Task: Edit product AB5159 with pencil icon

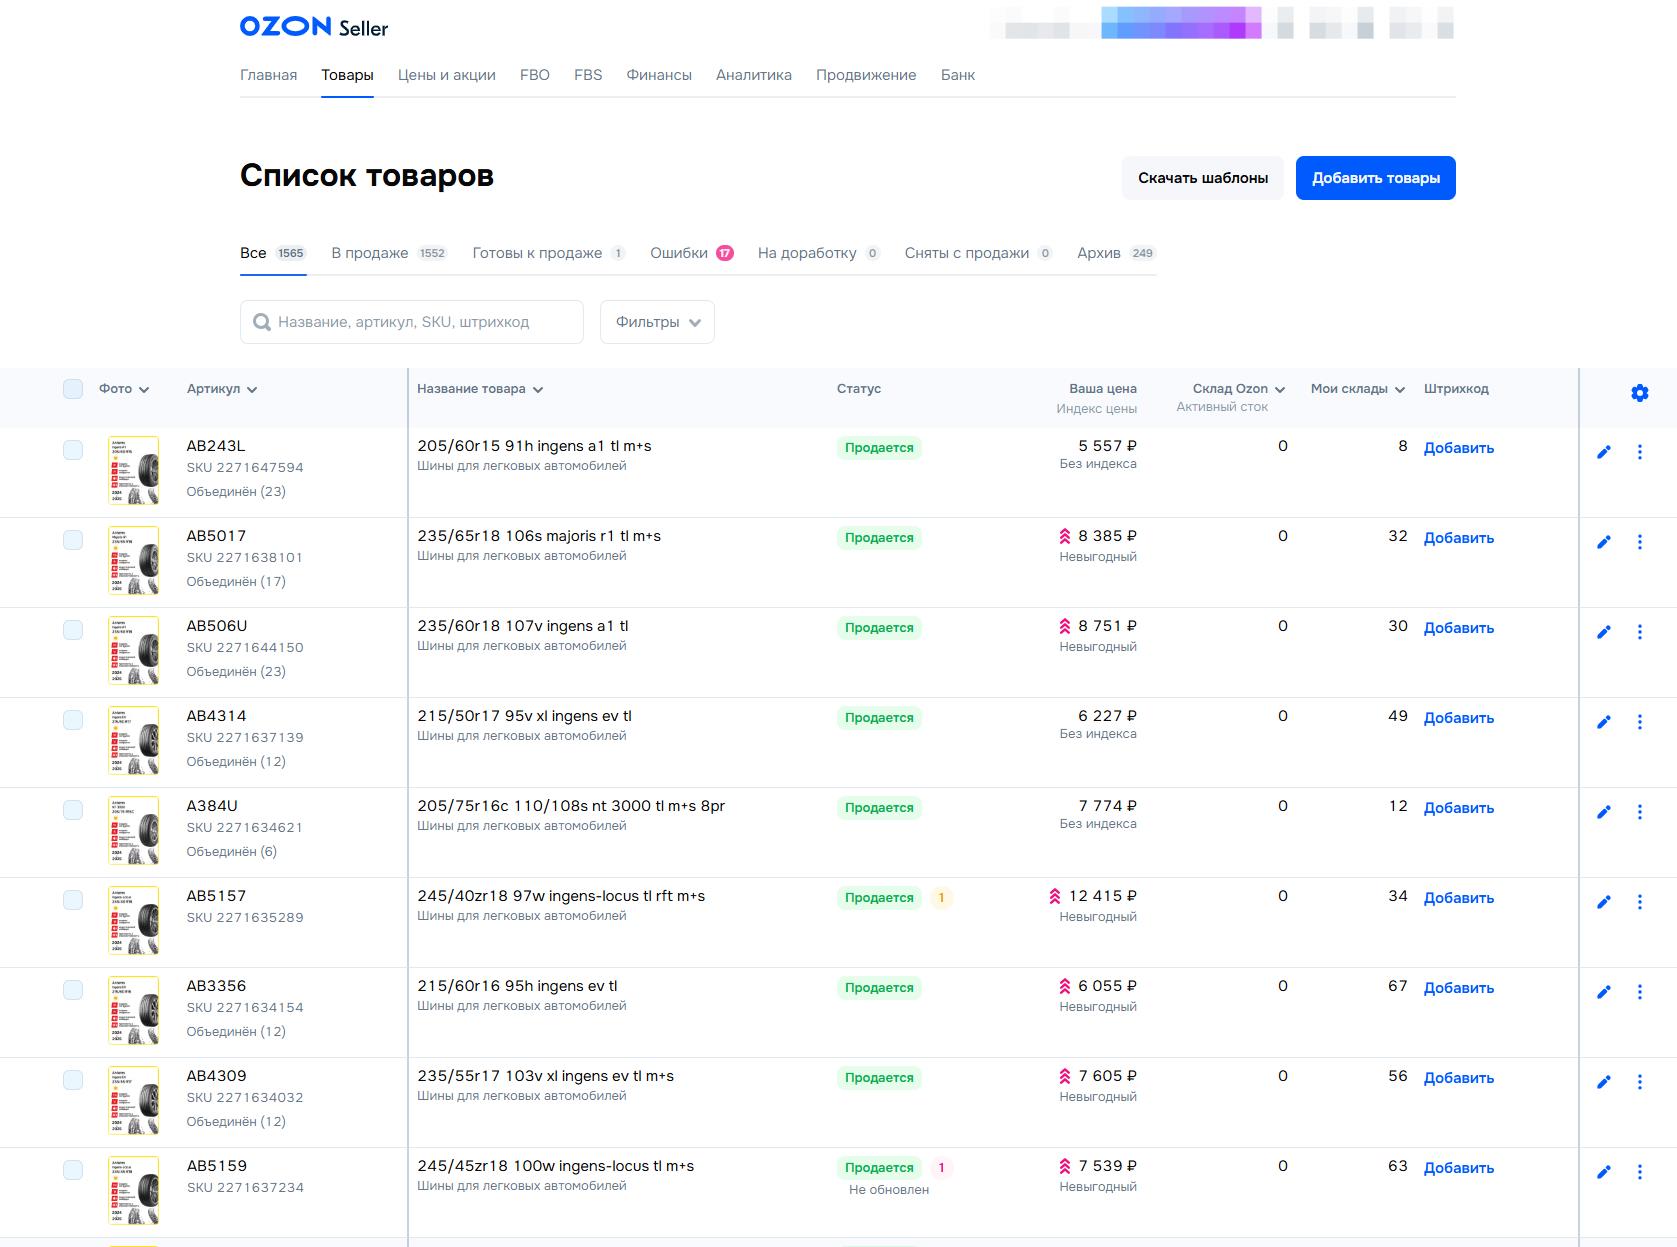Action: pyautogui.click(x=1604, y=1172)
